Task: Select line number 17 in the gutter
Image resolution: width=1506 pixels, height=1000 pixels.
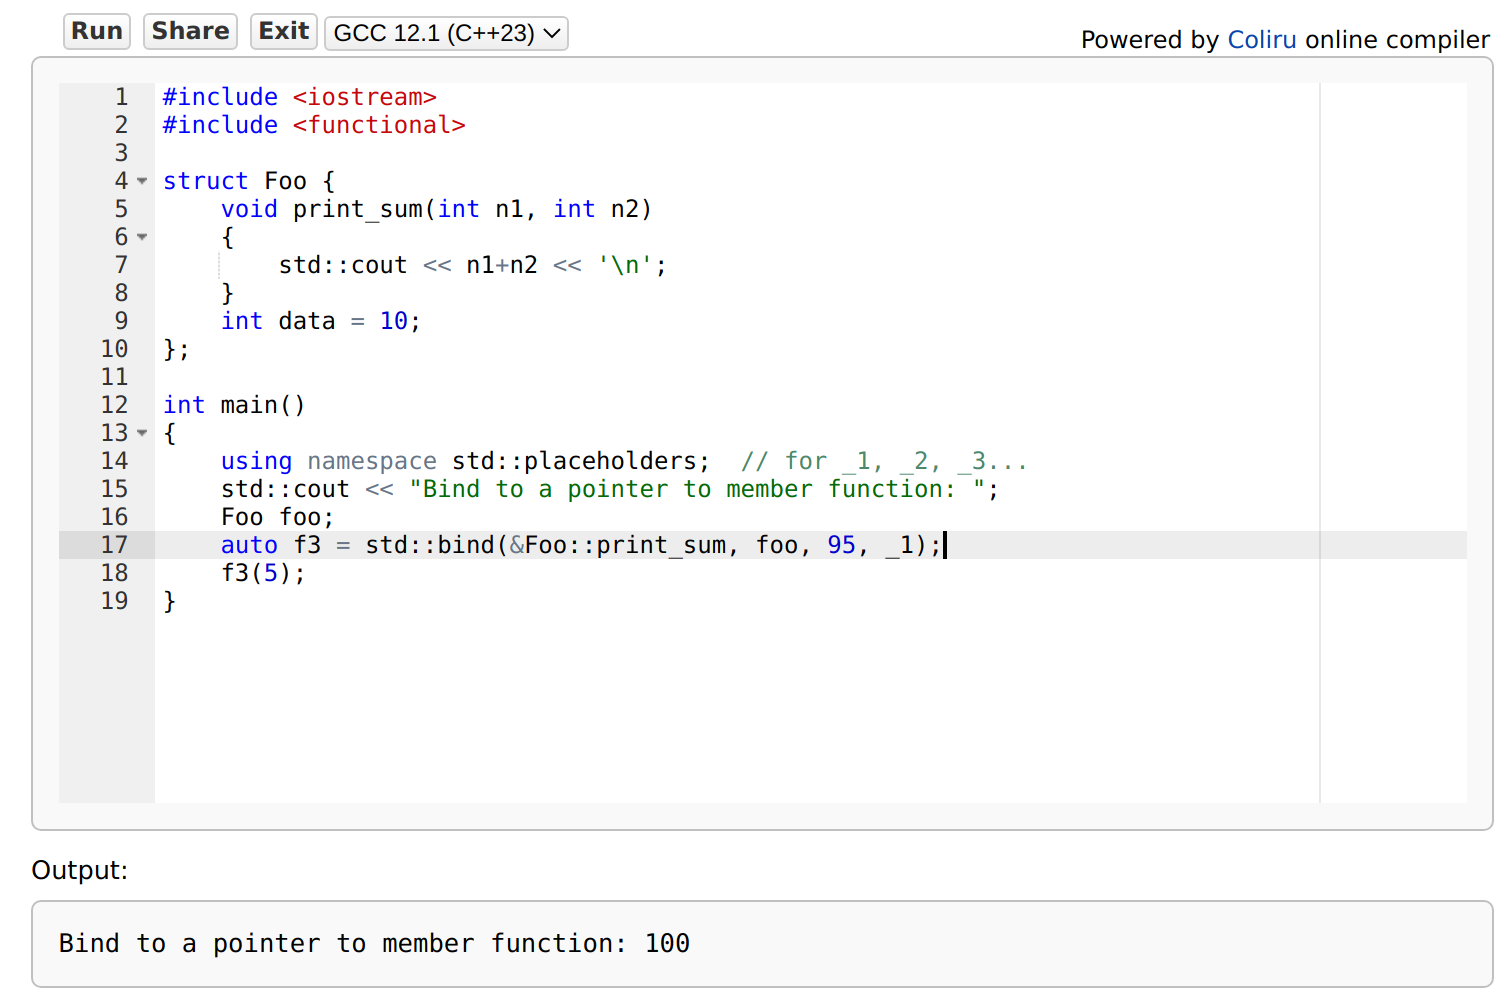Action: pyautogui.click(x=114, y=545)
